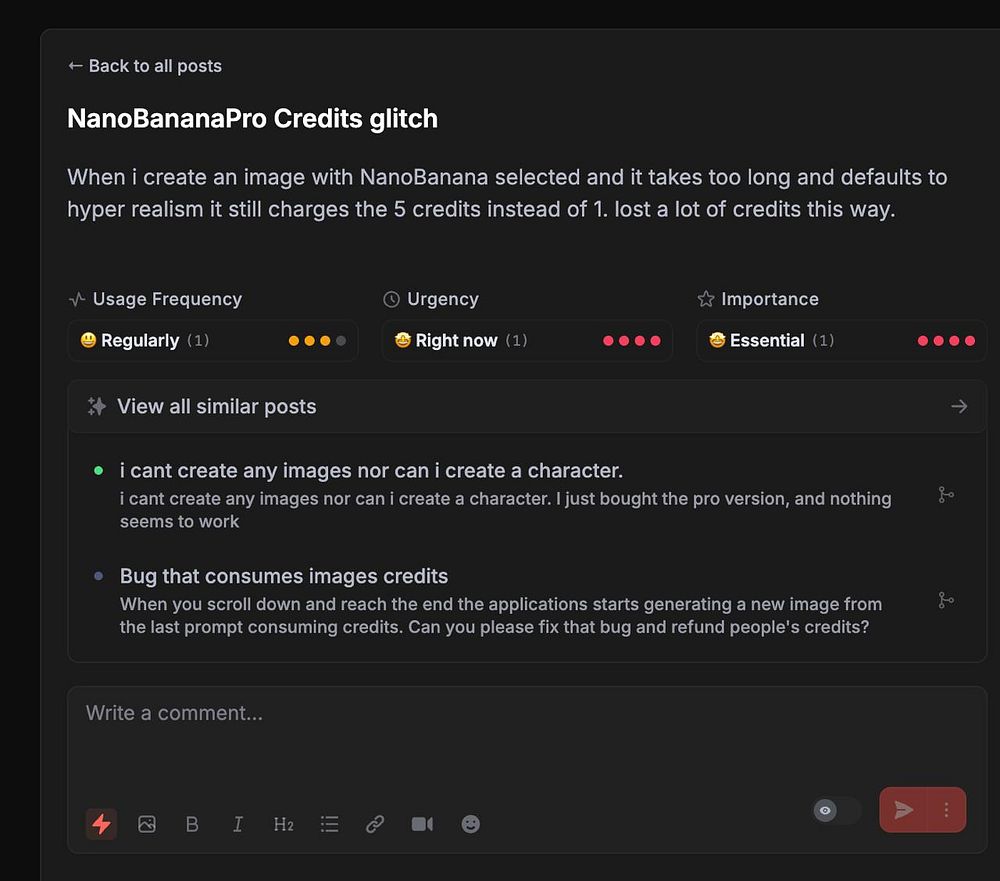Click the Usage Frequency label

[167, 299]
